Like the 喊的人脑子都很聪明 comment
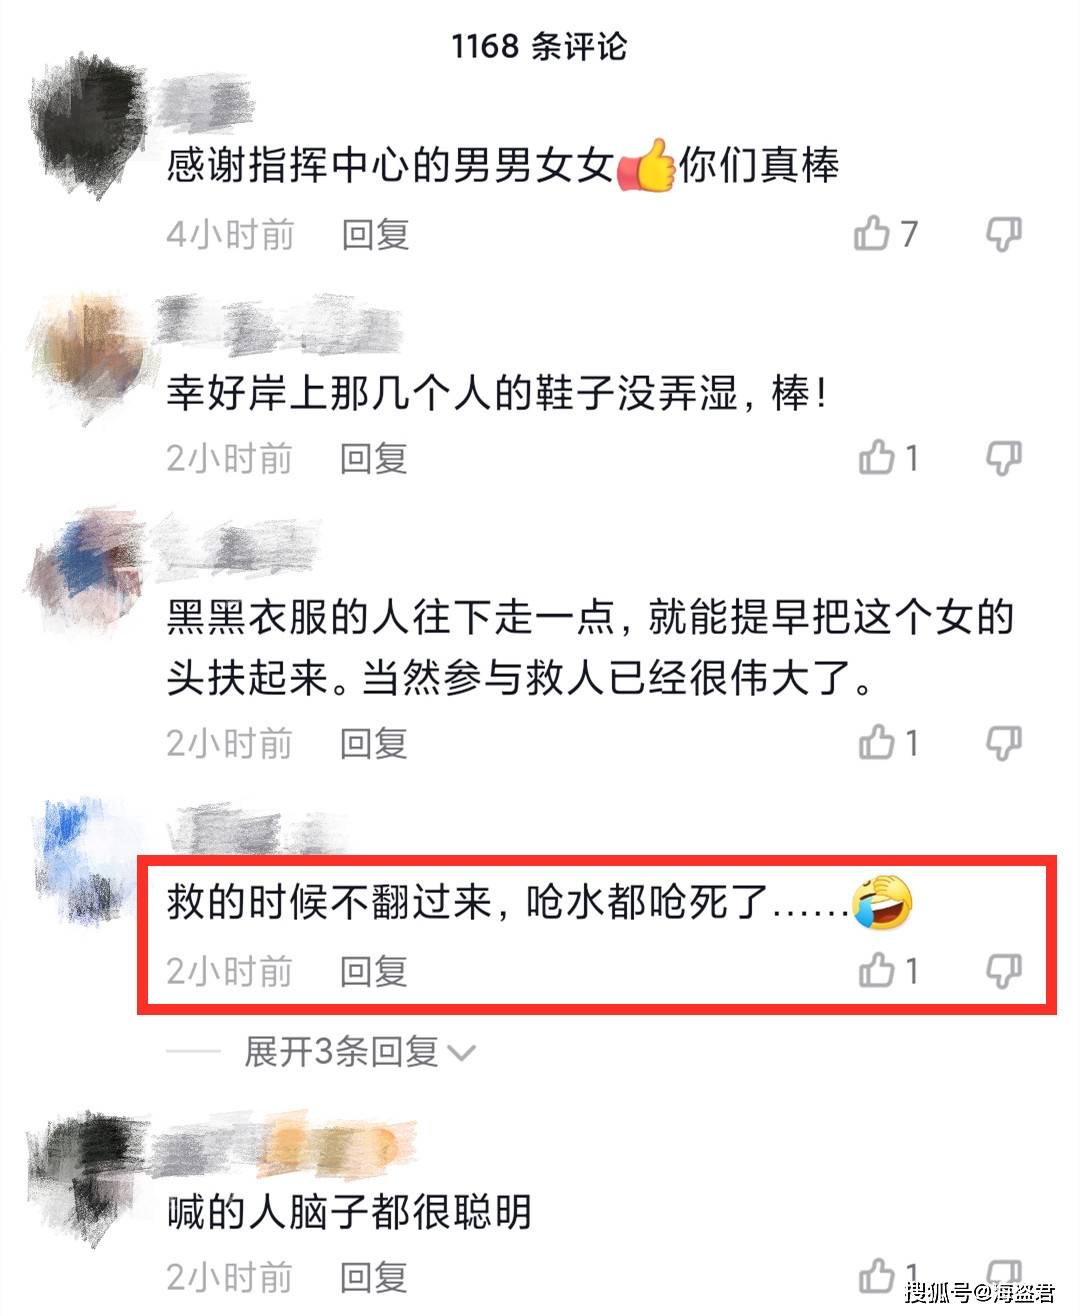 [x=876, y=1276]
